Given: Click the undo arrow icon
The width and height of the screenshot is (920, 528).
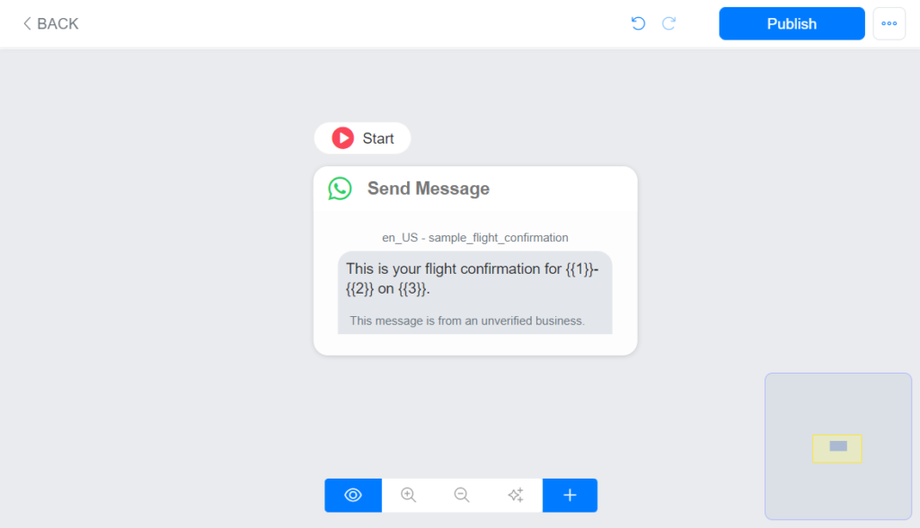Looking at the screenshot, I should (638, 23).
